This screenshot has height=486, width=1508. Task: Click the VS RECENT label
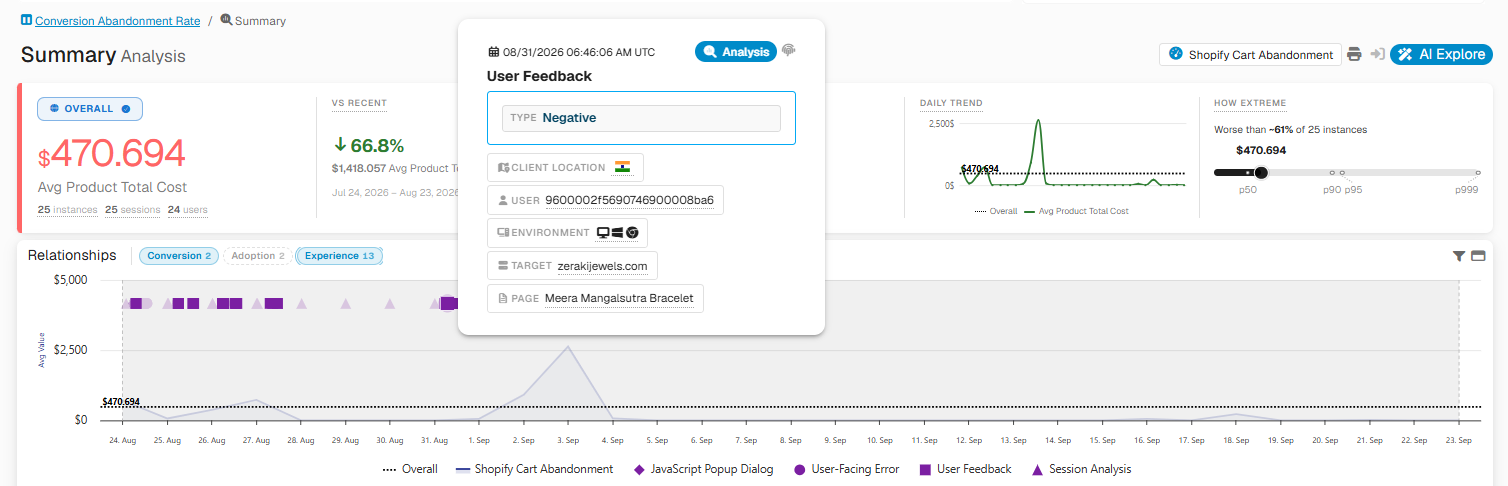pyautogui.click(x=359, y=103)
